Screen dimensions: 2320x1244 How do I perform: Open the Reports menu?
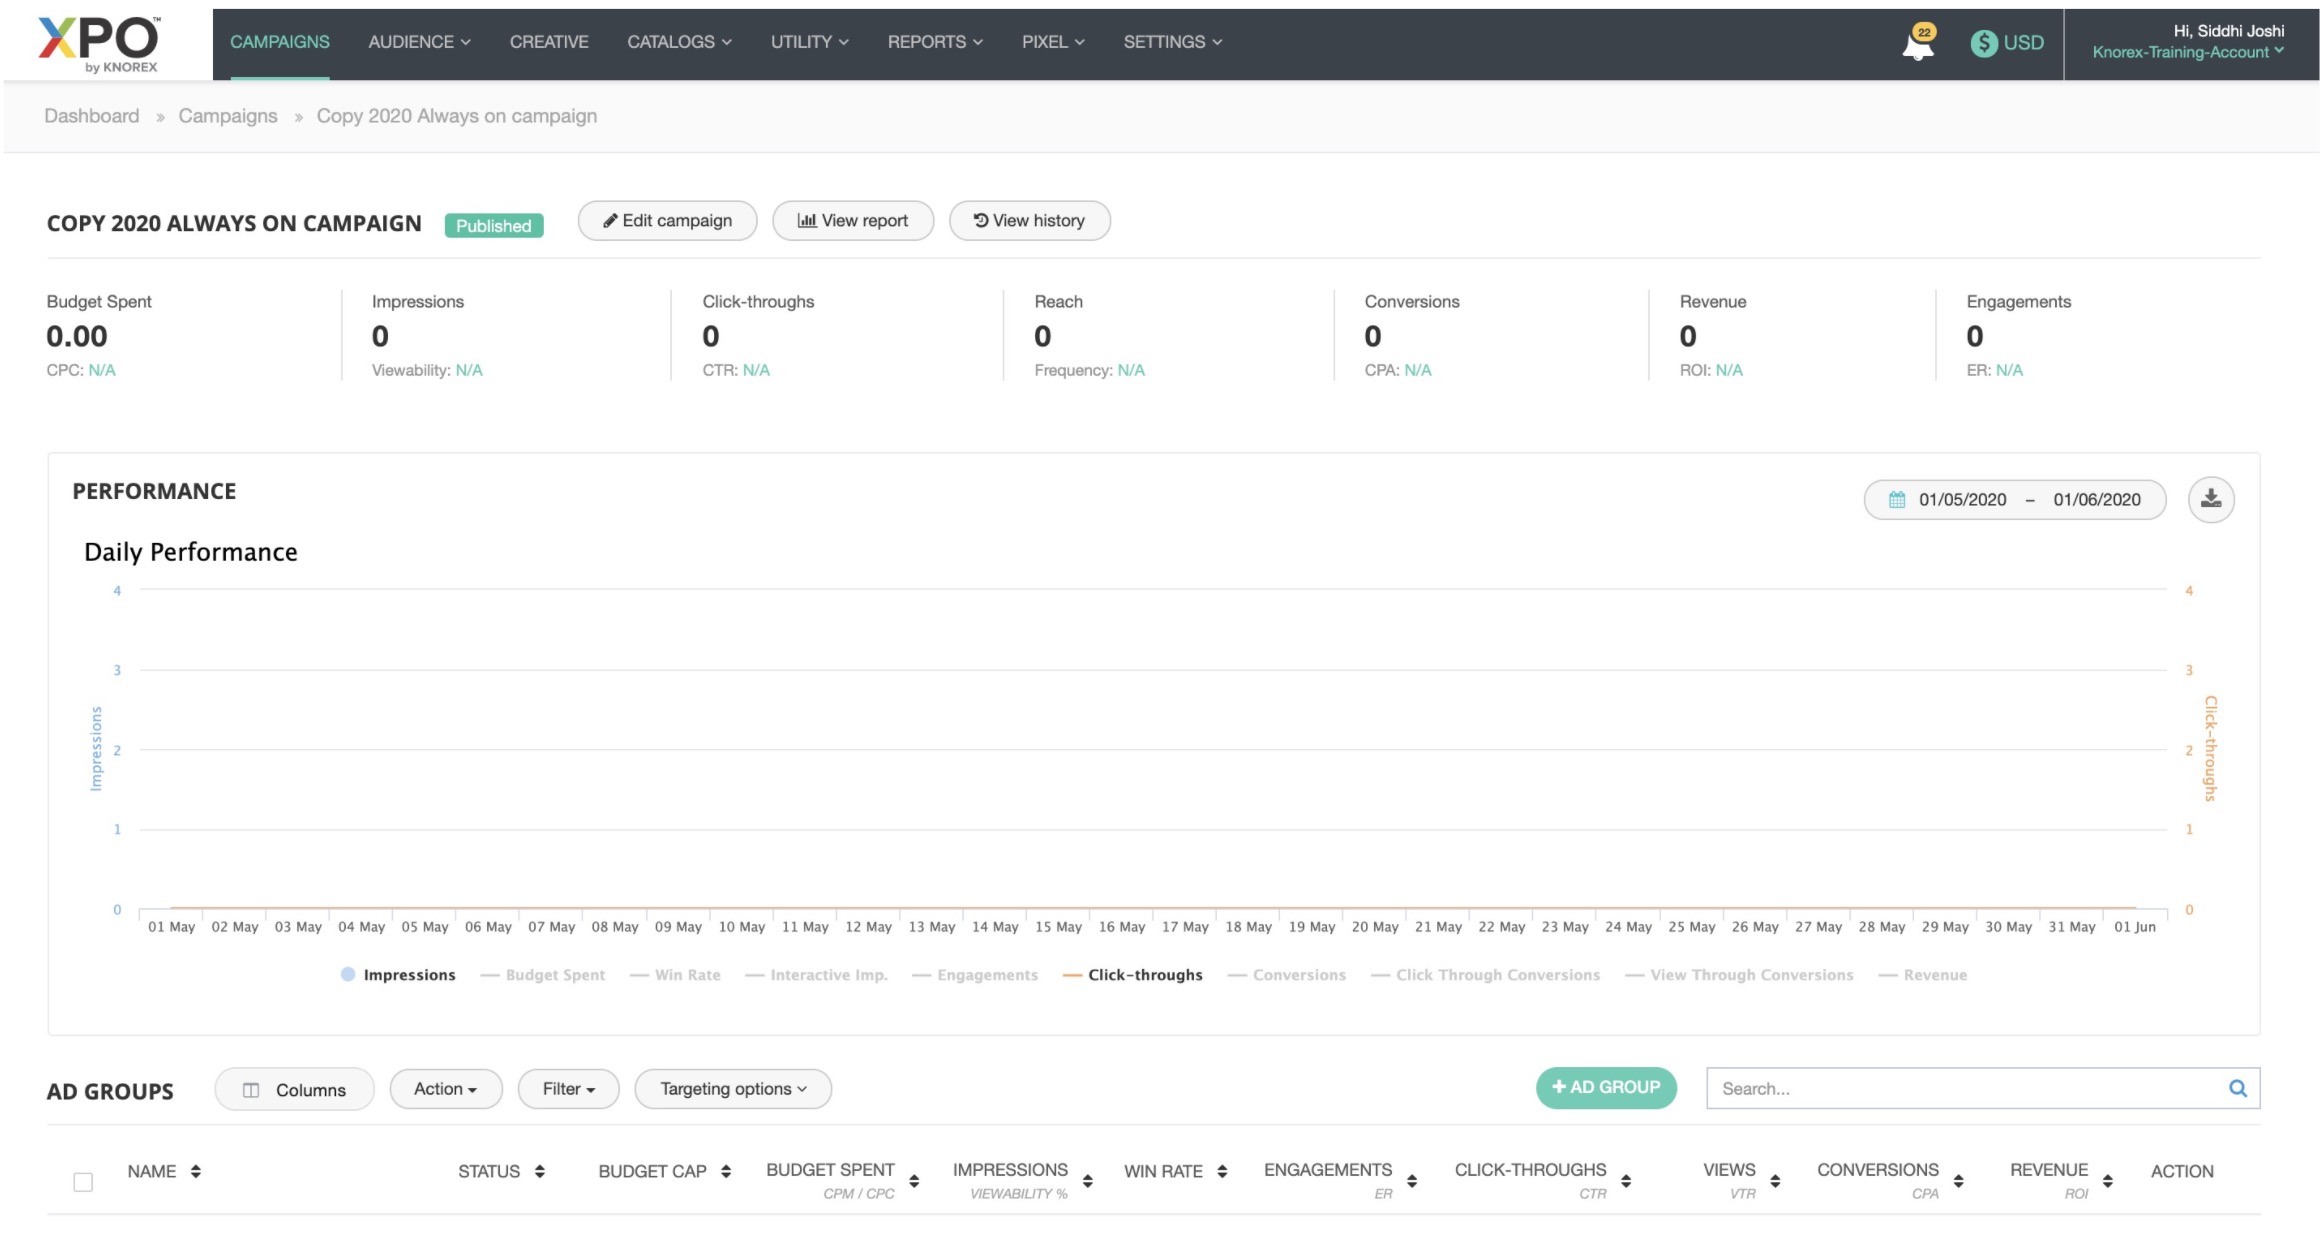coord(935,42)
